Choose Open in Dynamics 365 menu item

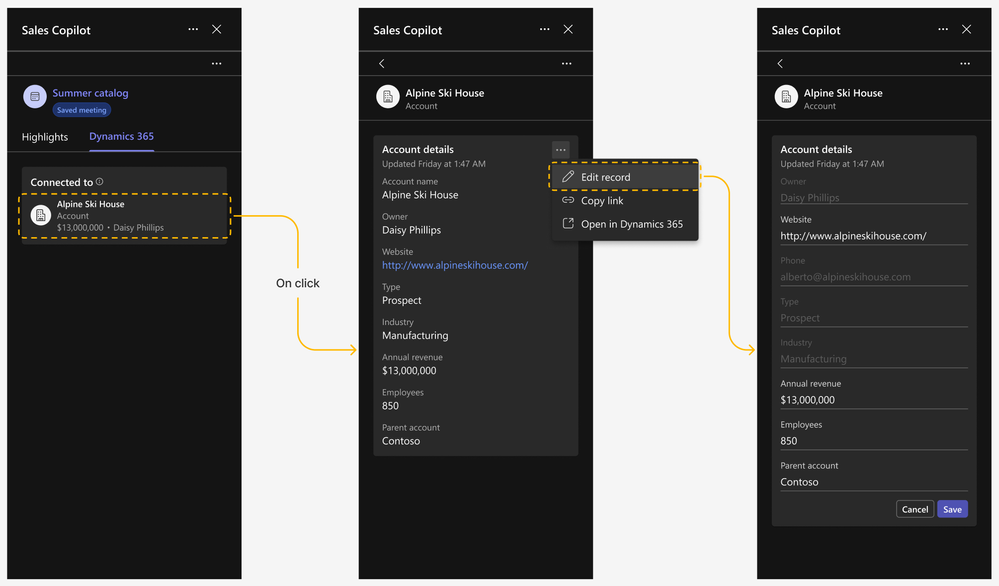tap(624, 224)
